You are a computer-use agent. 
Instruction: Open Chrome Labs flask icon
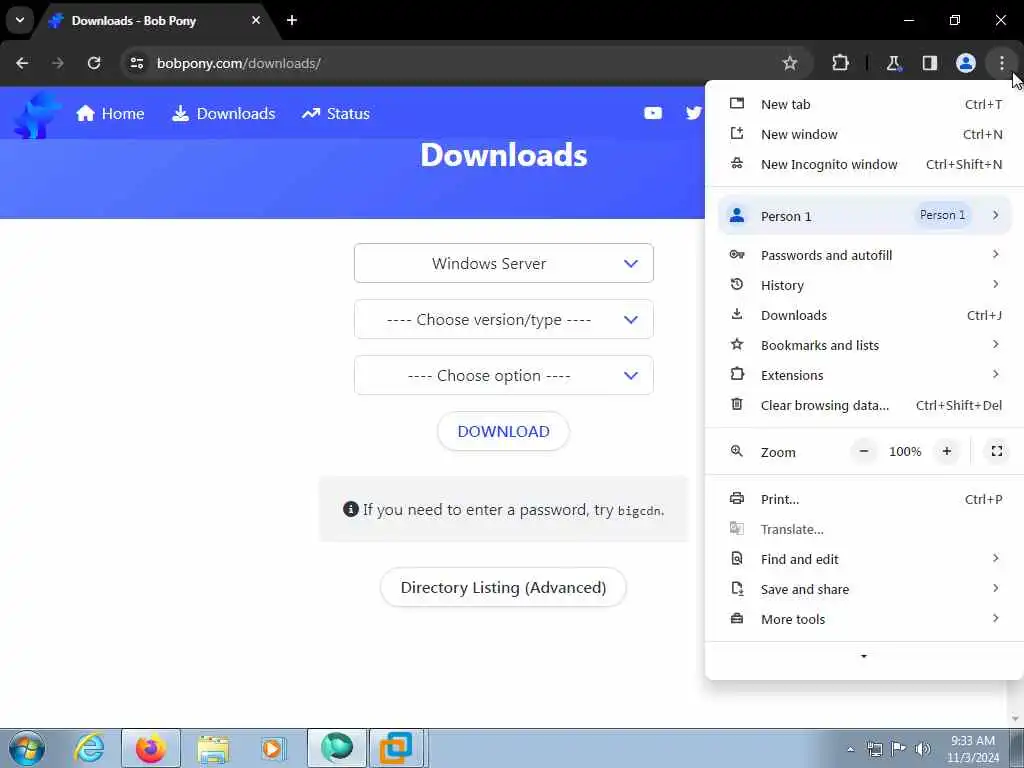click(893, 63)
